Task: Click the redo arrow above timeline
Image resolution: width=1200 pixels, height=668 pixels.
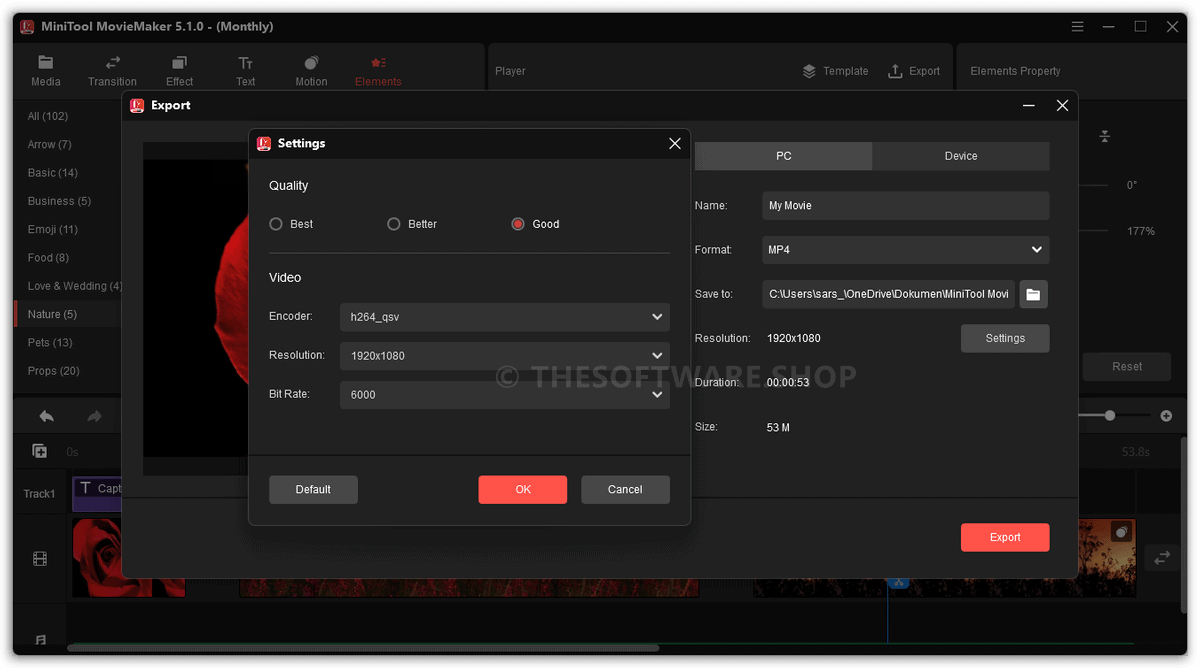Action: click(94, 416)
